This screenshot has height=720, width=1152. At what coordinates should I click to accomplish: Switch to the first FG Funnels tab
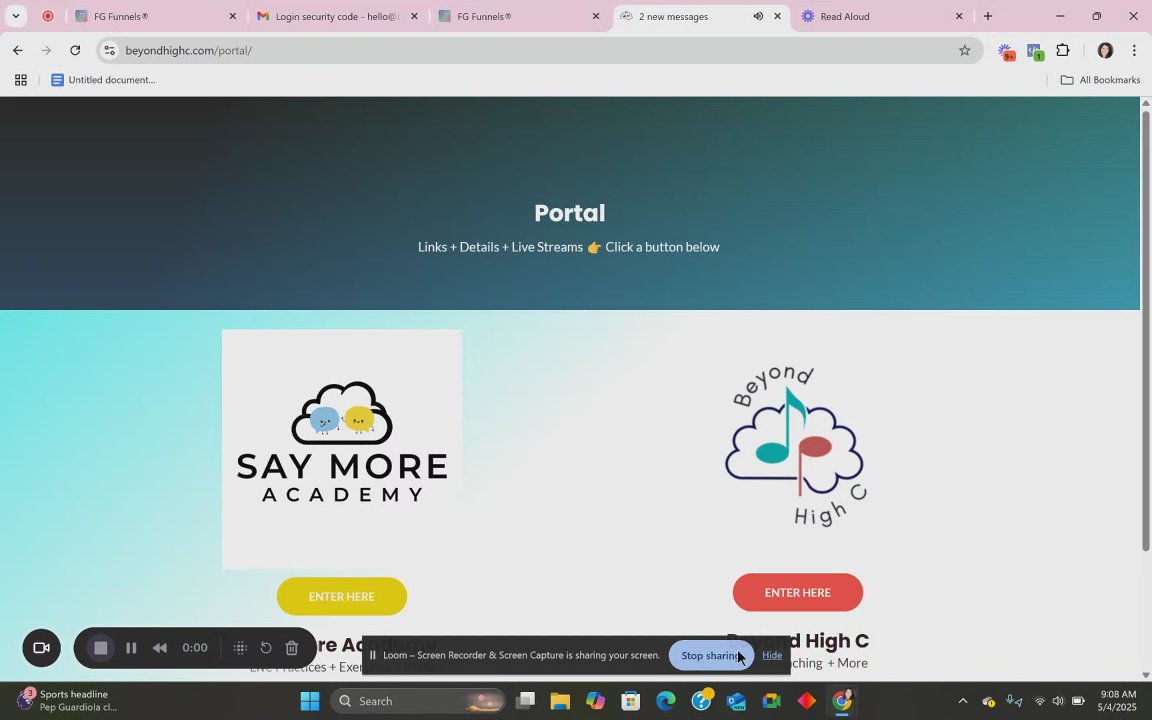156,16
